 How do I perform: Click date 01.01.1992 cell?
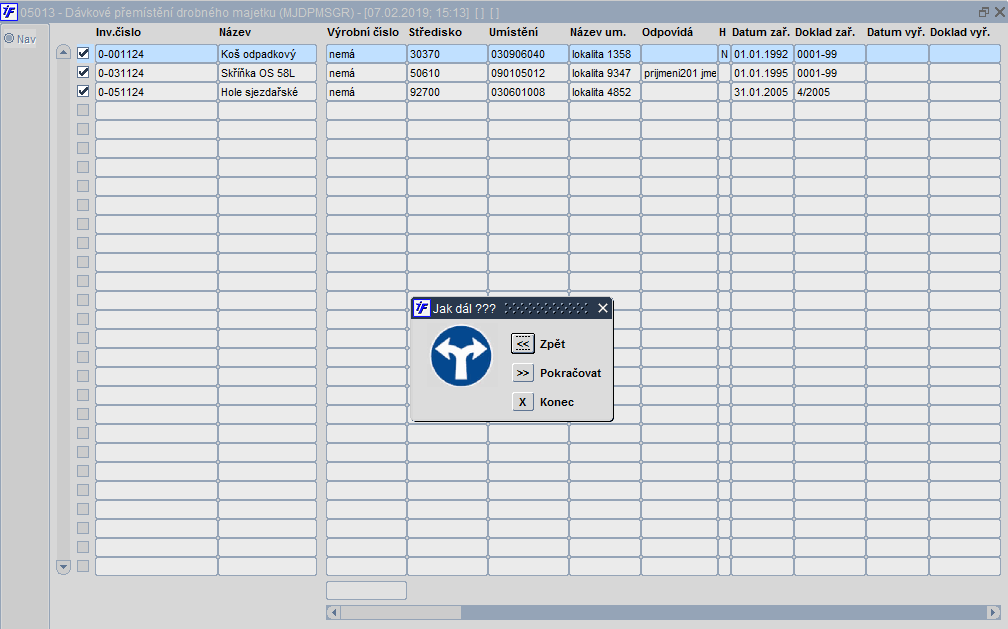(x=762, y=54)
